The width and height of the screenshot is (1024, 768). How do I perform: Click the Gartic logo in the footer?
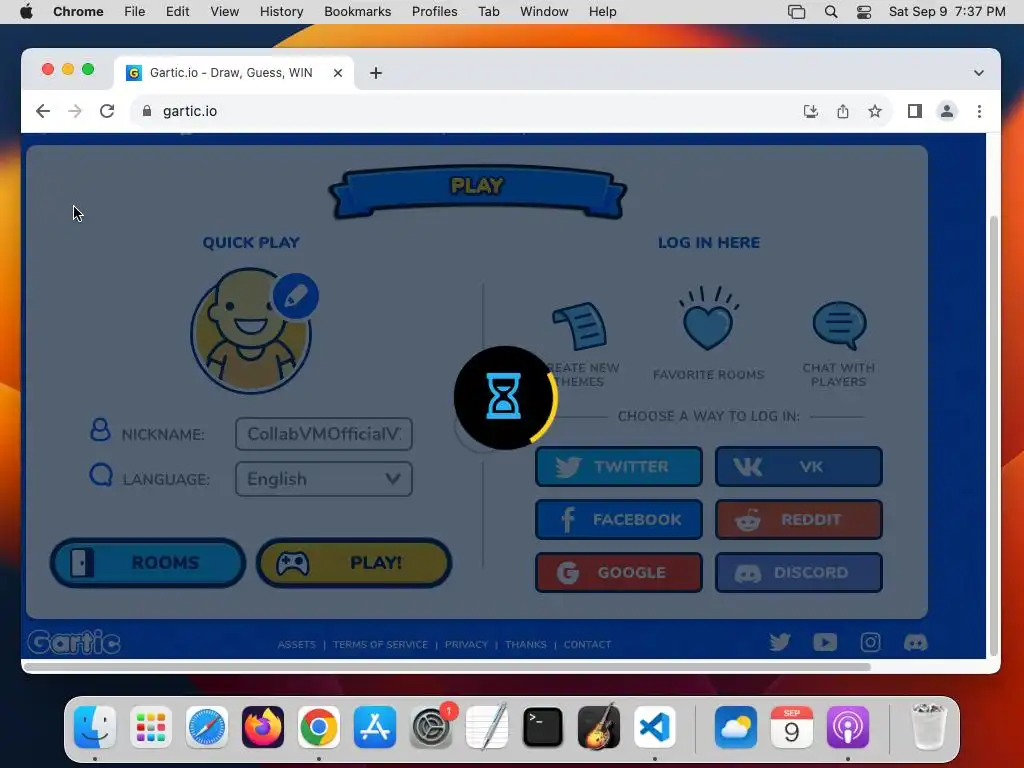tap(74, 643)
